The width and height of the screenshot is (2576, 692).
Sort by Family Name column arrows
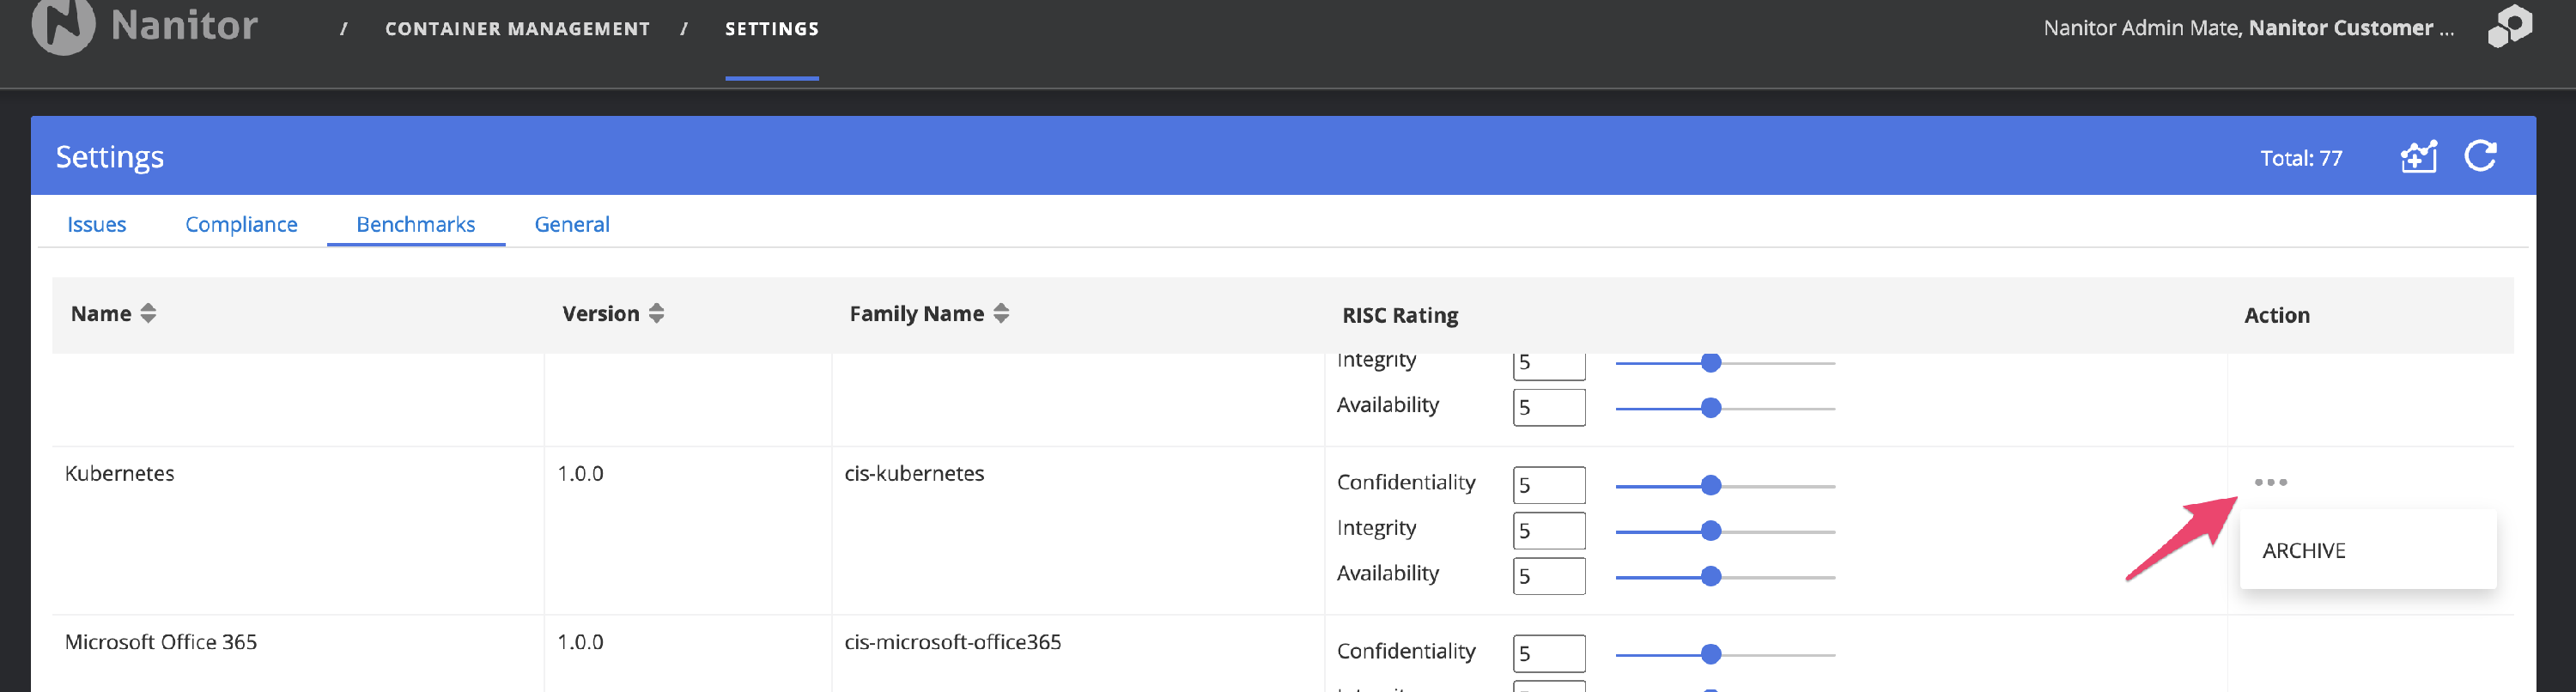1001,314
